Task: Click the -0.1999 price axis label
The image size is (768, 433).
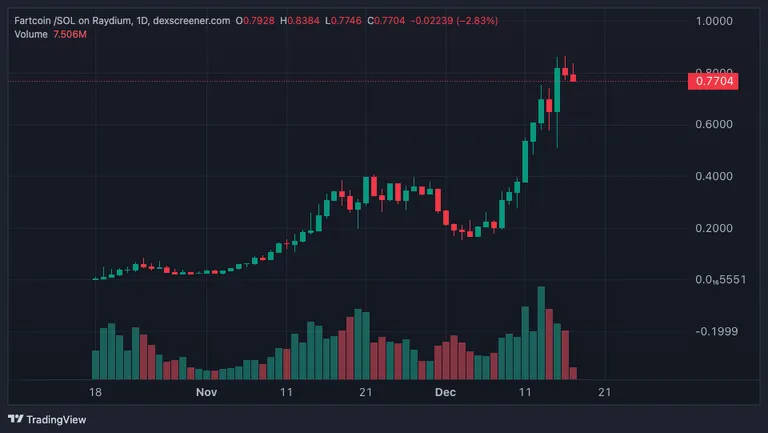Action: point(717,332)
